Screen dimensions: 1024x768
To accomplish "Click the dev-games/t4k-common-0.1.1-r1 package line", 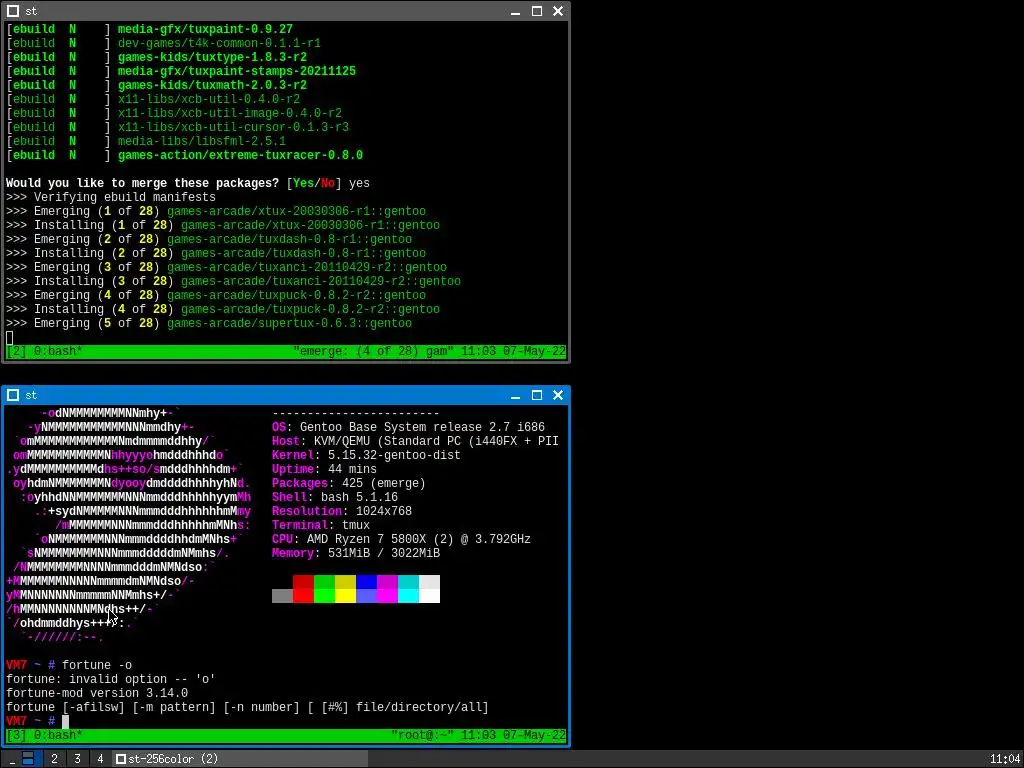I will (x=219, y=43).
